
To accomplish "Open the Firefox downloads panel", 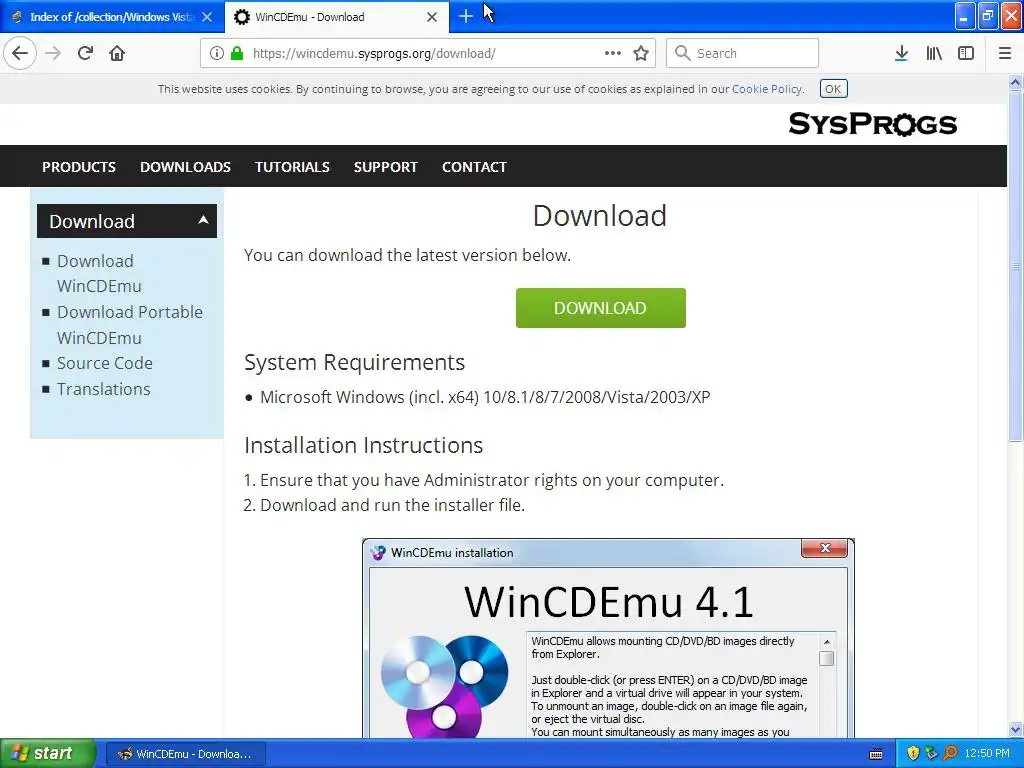I will (901, 53).
